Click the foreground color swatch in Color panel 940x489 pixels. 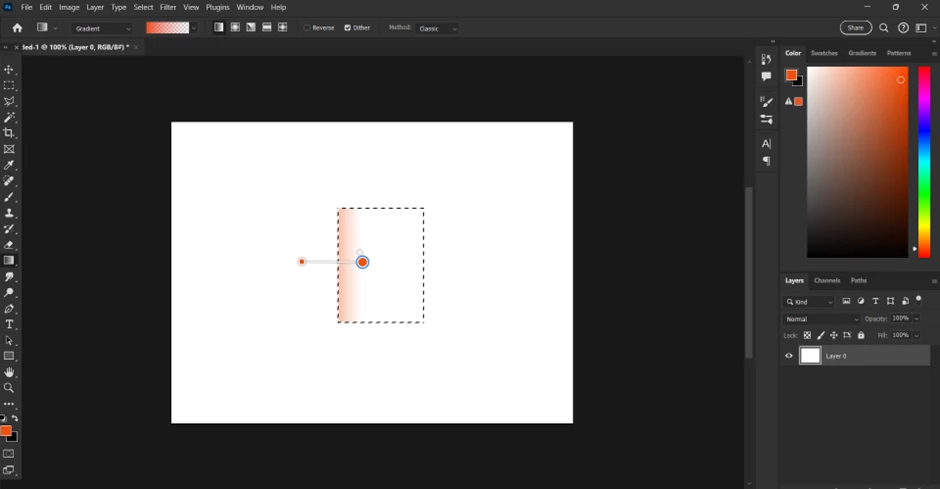[x=791, y=75]
